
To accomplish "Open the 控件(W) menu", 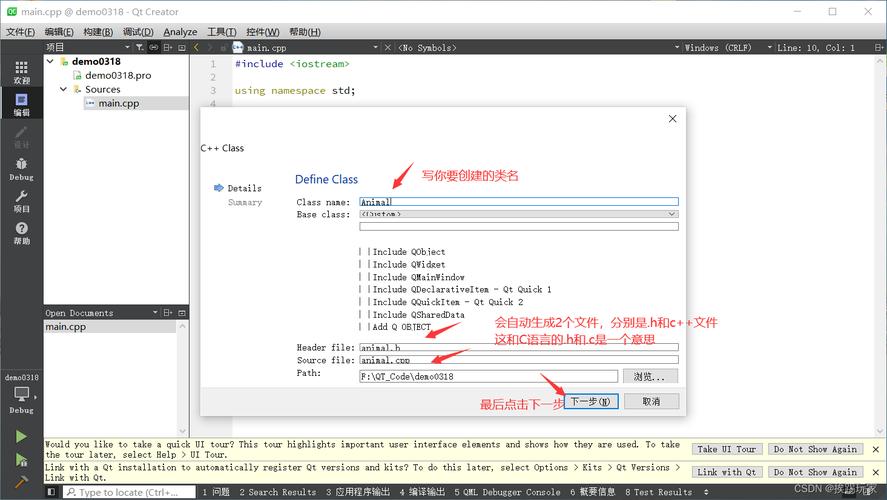I will click(262, 32).
